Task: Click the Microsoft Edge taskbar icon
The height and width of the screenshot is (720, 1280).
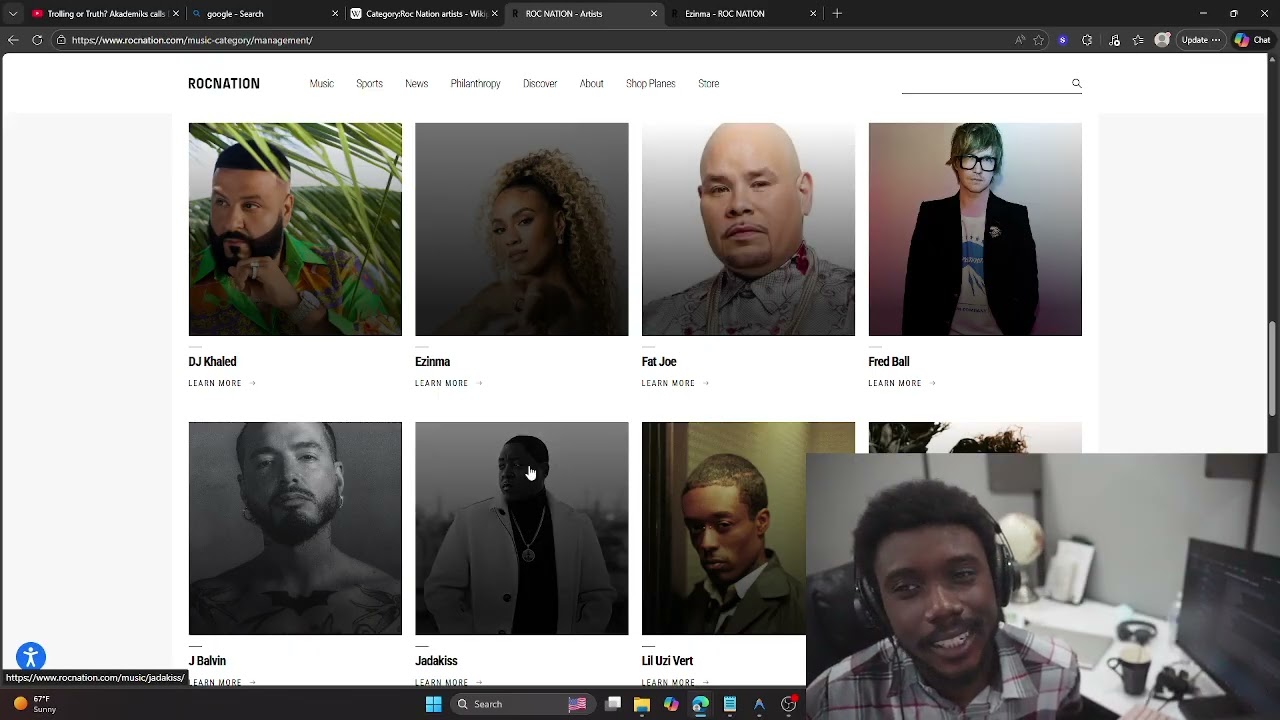Action: 700,704
